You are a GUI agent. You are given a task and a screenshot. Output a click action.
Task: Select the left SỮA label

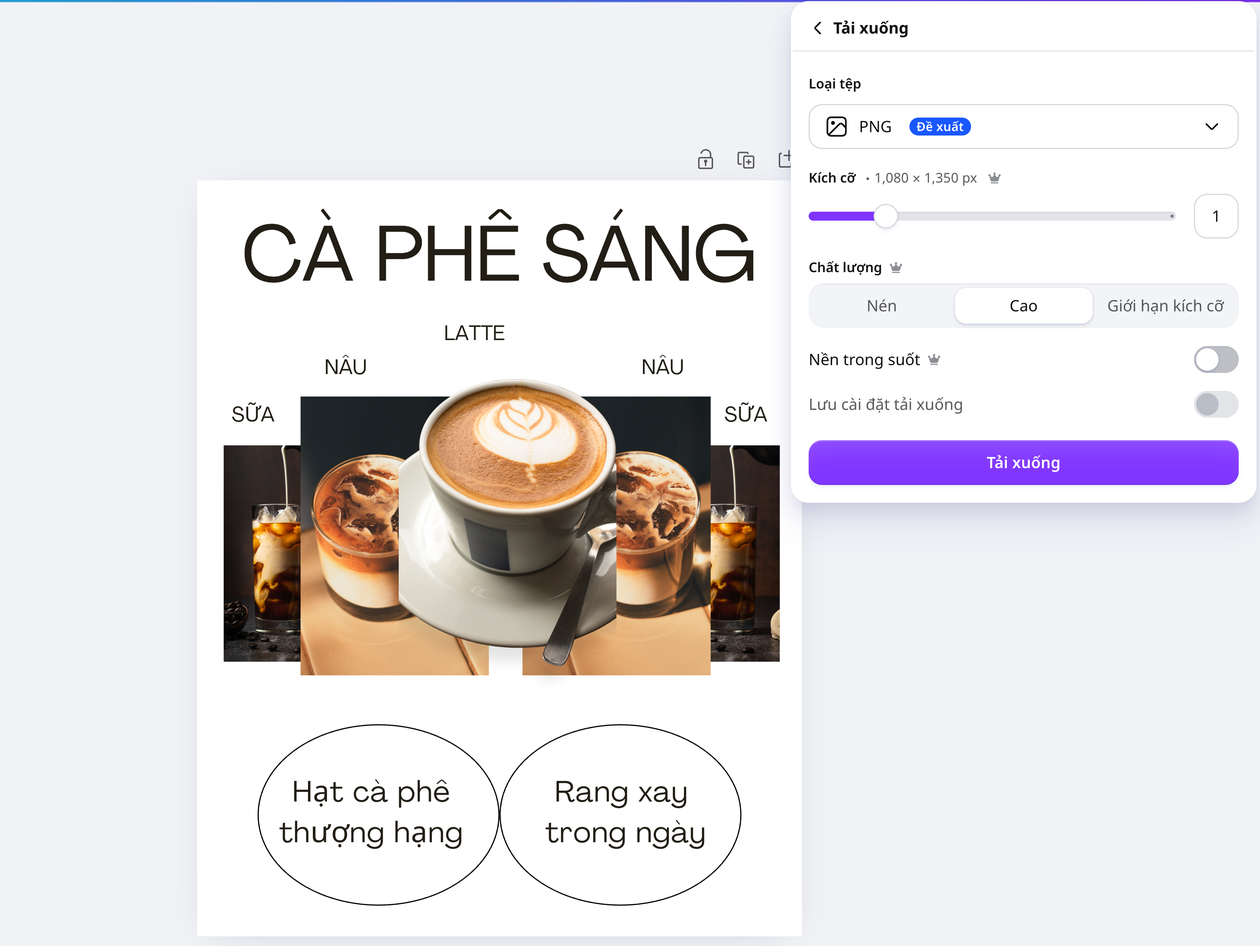tap(253, 414)
